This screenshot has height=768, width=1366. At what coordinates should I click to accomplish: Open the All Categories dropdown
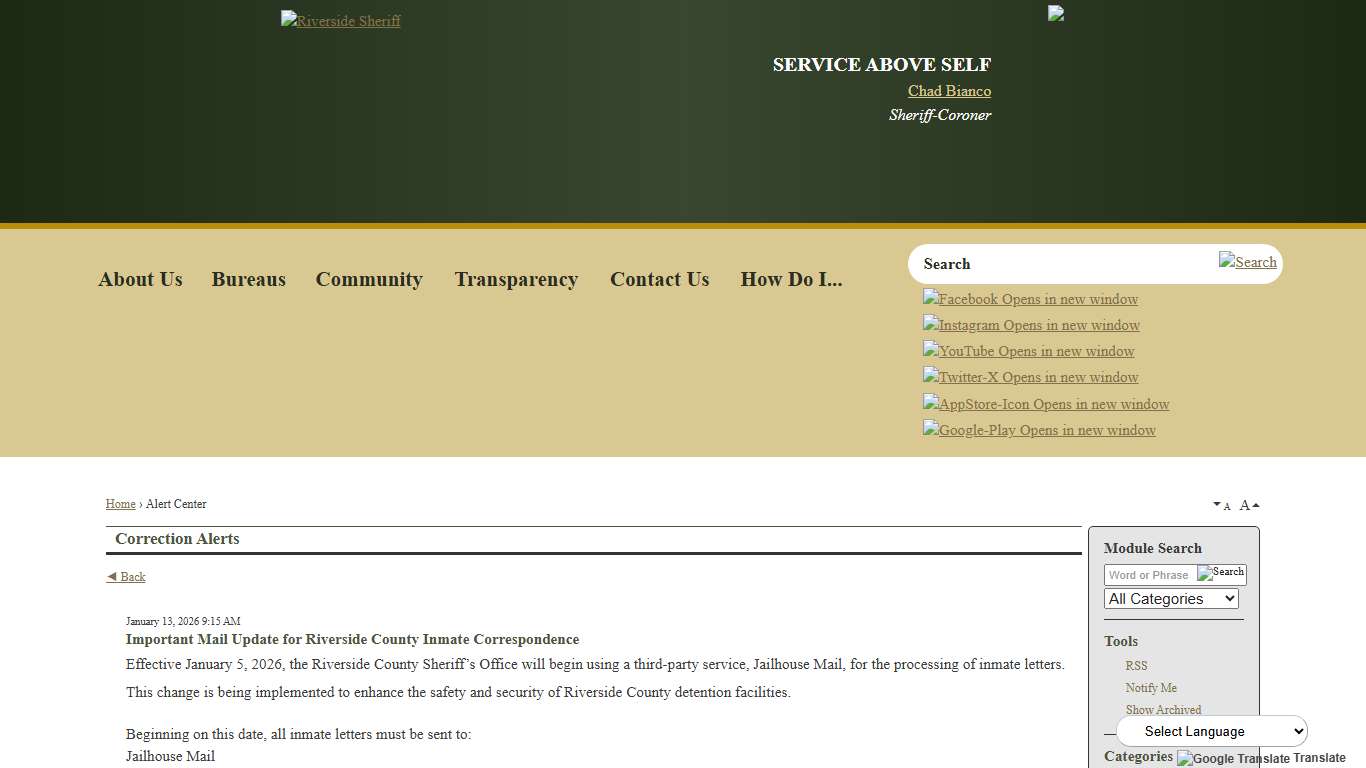coord(1171,598)
